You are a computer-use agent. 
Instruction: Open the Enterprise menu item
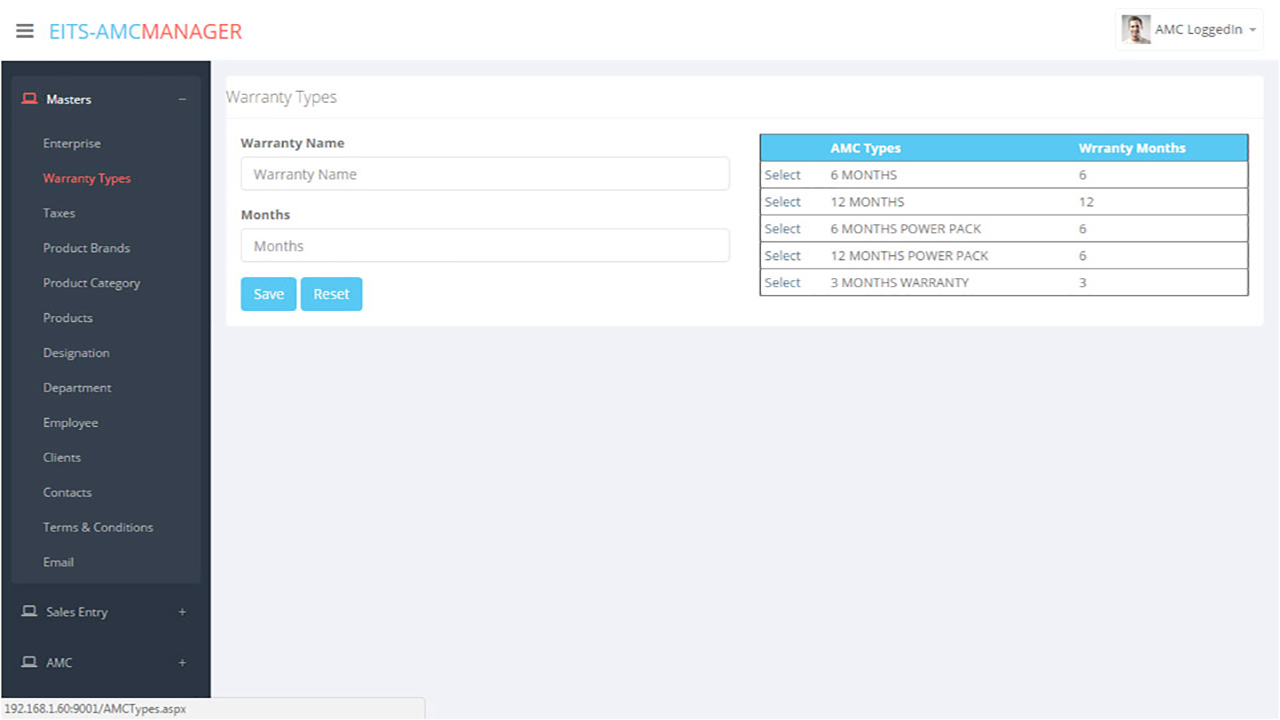click(72, 143)
